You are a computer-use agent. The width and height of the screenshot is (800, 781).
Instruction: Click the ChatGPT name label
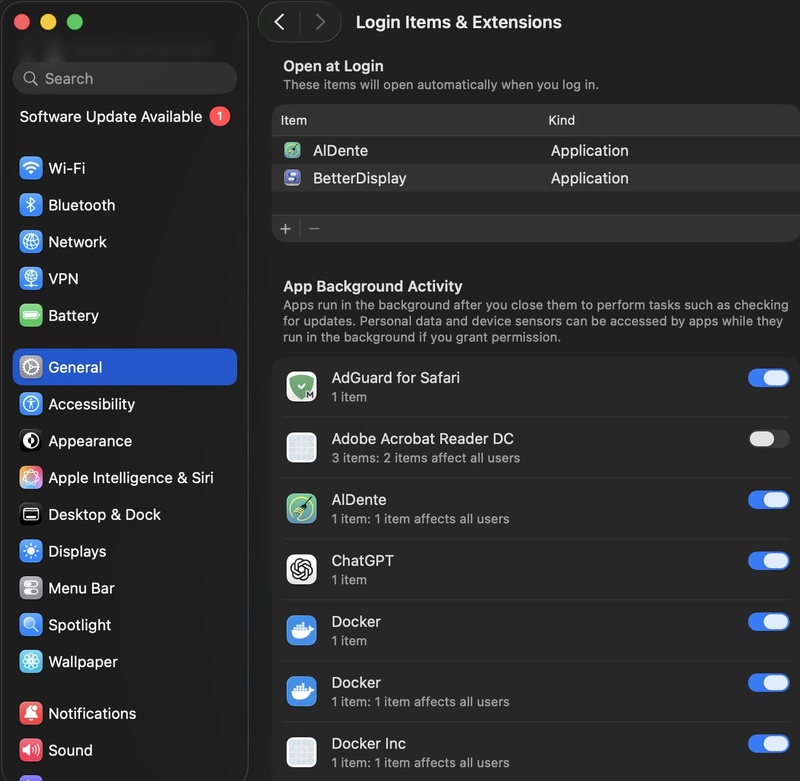click(363, 561)
